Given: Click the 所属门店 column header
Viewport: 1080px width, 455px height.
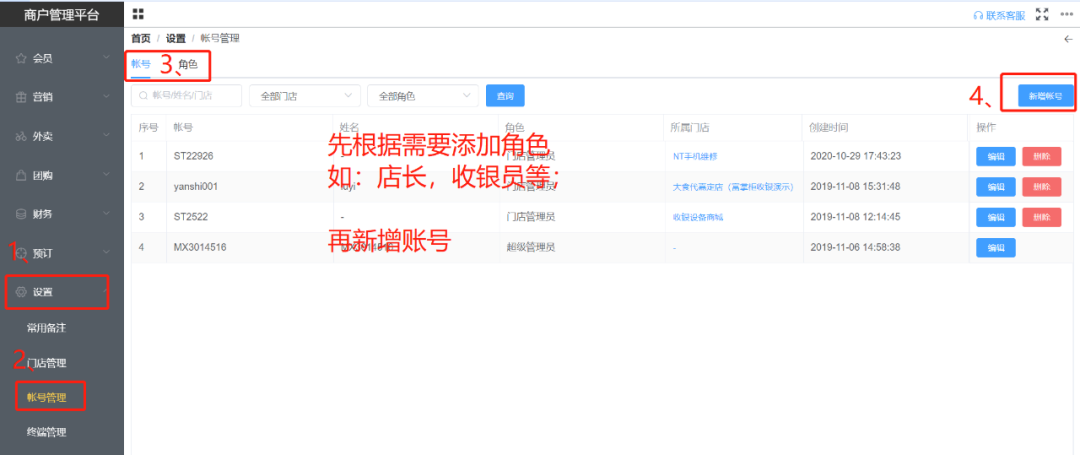Looking at the screenshot, I should 690,127.
